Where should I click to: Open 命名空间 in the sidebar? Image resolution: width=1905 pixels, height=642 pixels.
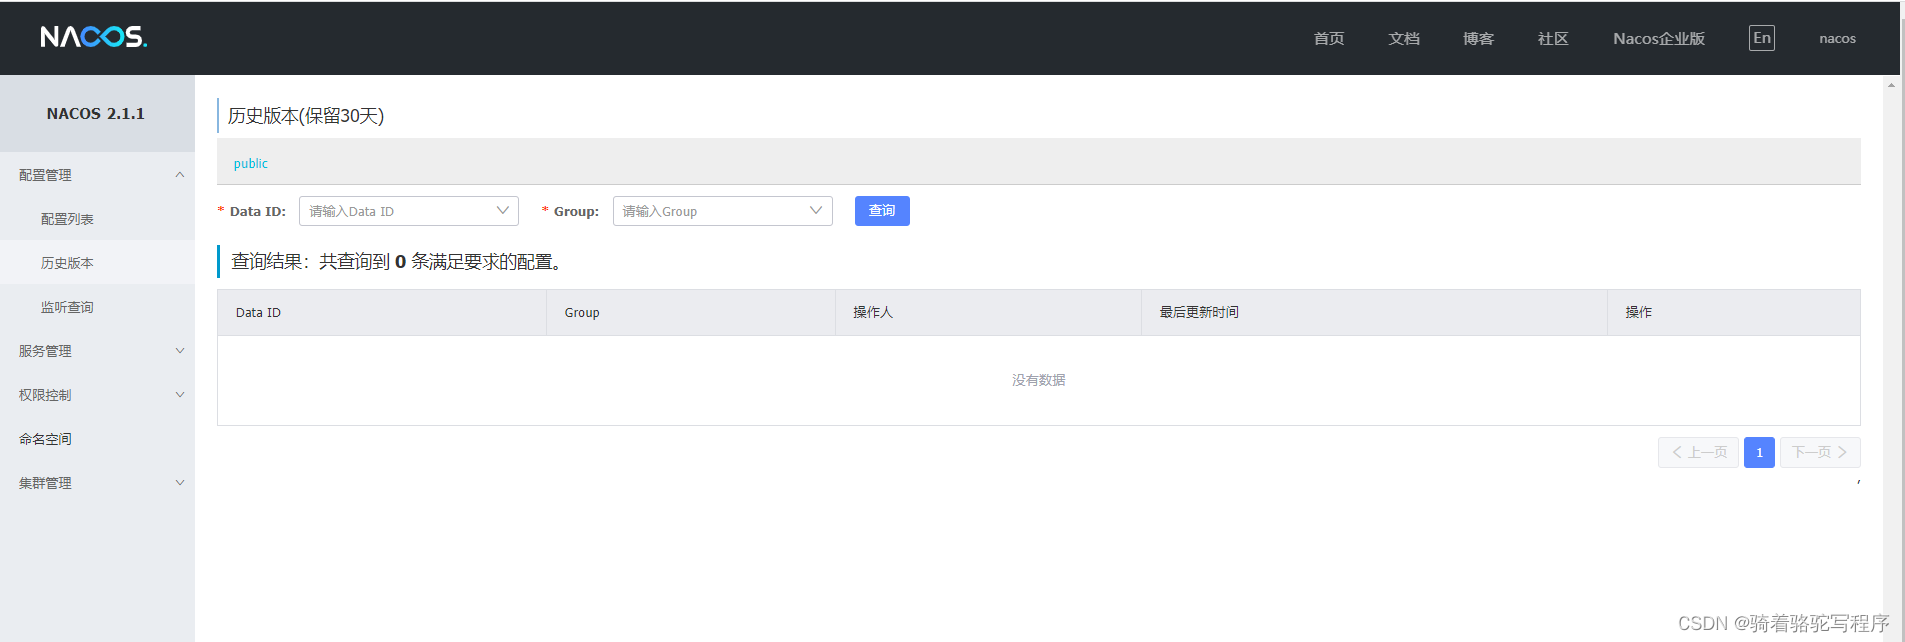tap(45, 439)
